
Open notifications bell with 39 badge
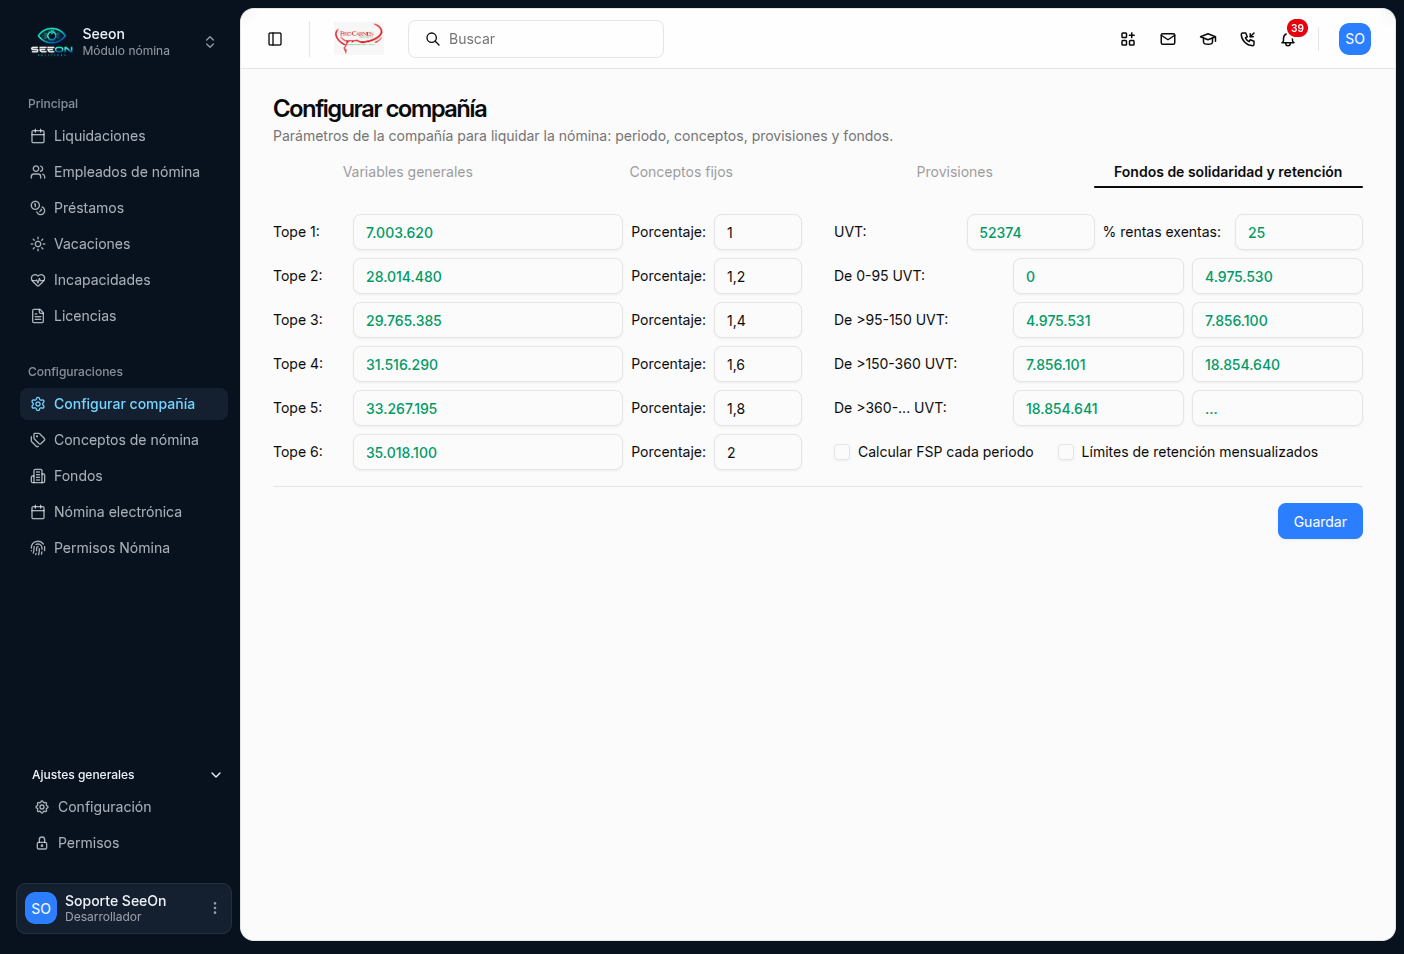click(x=1288, y=39)
